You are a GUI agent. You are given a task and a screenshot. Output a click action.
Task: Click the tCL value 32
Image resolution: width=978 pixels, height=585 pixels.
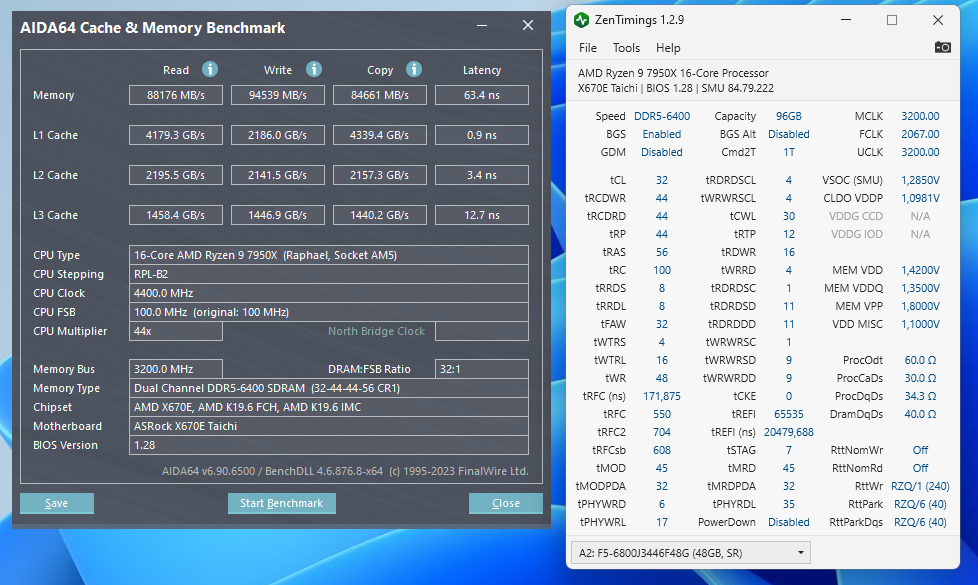point(662,180)
